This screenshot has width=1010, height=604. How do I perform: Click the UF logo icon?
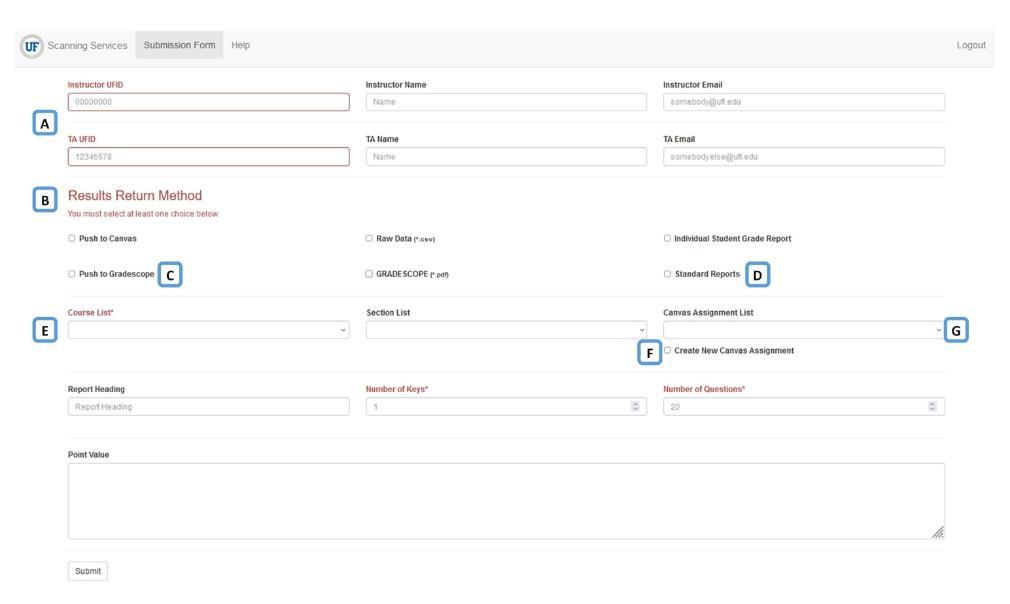(32, 46)
